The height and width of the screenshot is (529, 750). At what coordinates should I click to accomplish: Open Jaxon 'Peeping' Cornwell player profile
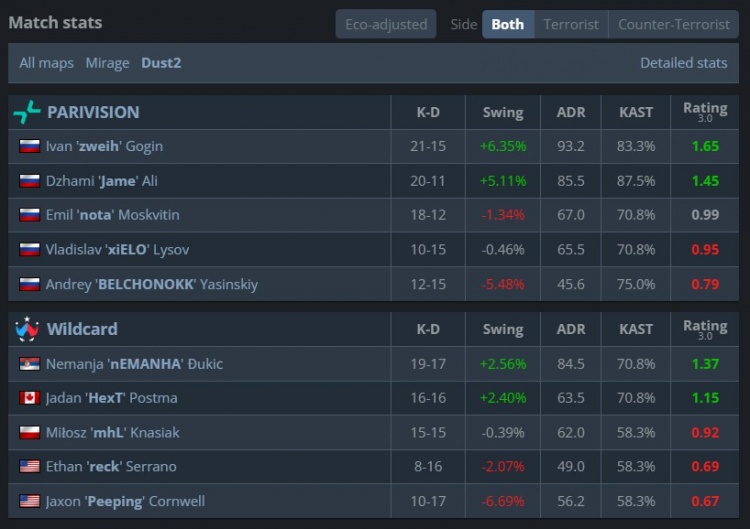124,501
